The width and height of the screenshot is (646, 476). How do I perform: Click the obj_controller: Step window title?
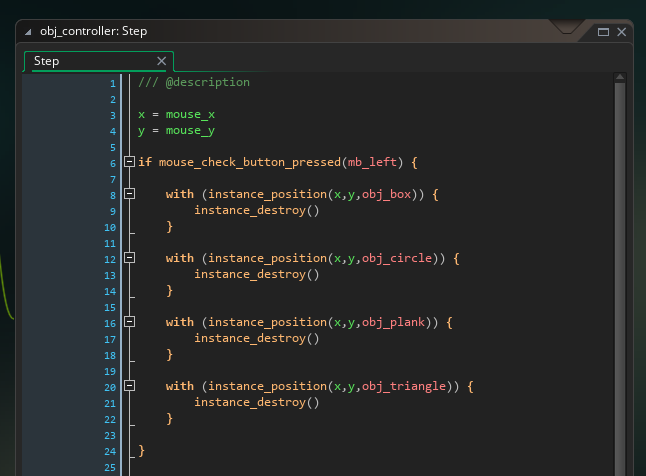[x=94, y=31]
